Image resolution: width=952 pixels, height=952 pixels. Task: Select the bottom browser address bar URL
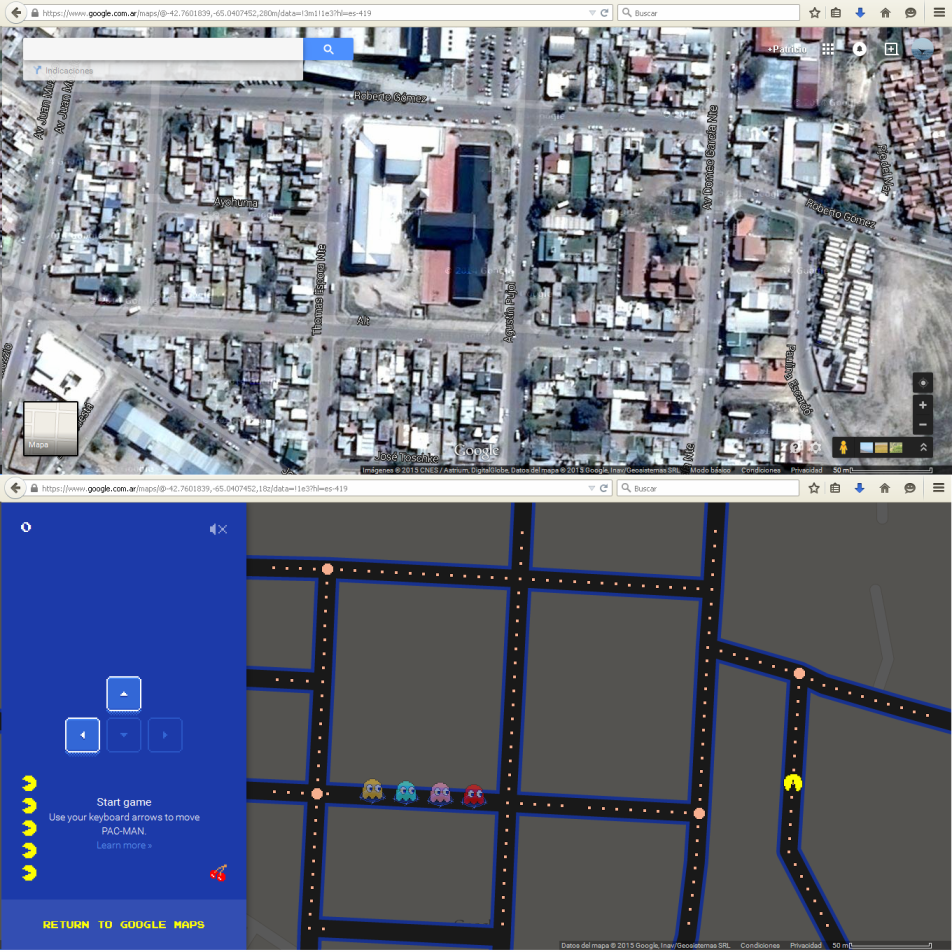coord(194,488)
